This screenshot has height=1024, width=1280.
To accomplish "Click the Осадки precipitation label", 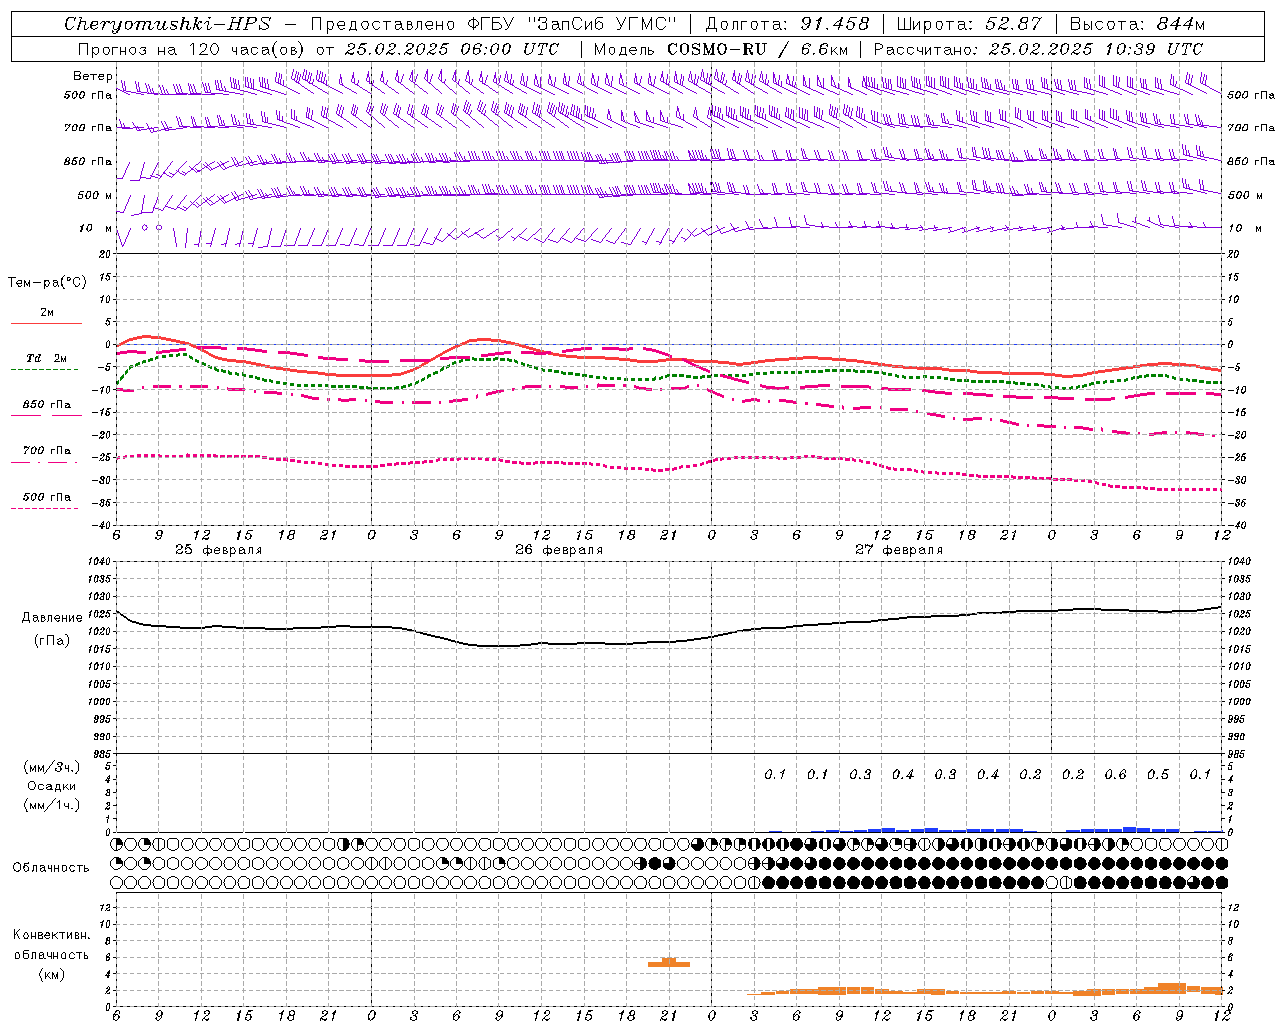I will pos(52,786).
